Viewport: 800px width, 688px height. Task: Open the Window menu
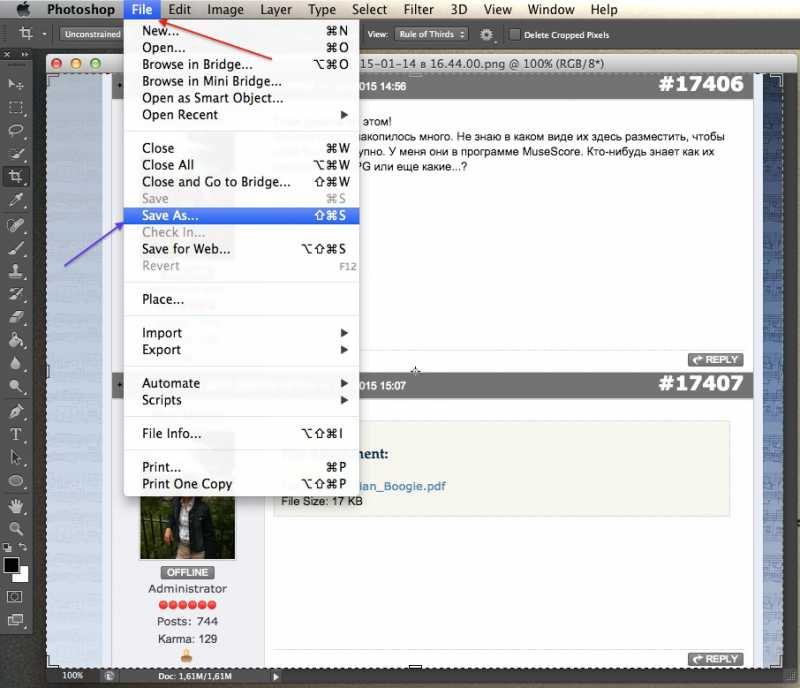point(551,9)
